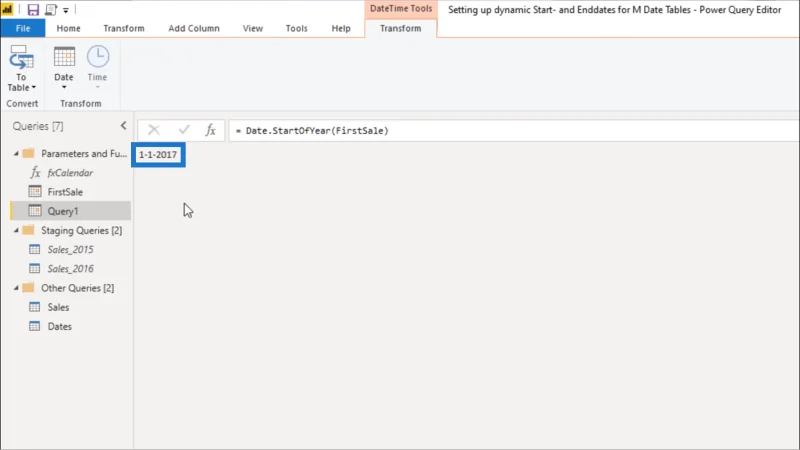Open the Quick Access Toolbar dropdown arrow
Image resolution: width=800 pixels, height=450 pixels.
[x=66, y=10]
